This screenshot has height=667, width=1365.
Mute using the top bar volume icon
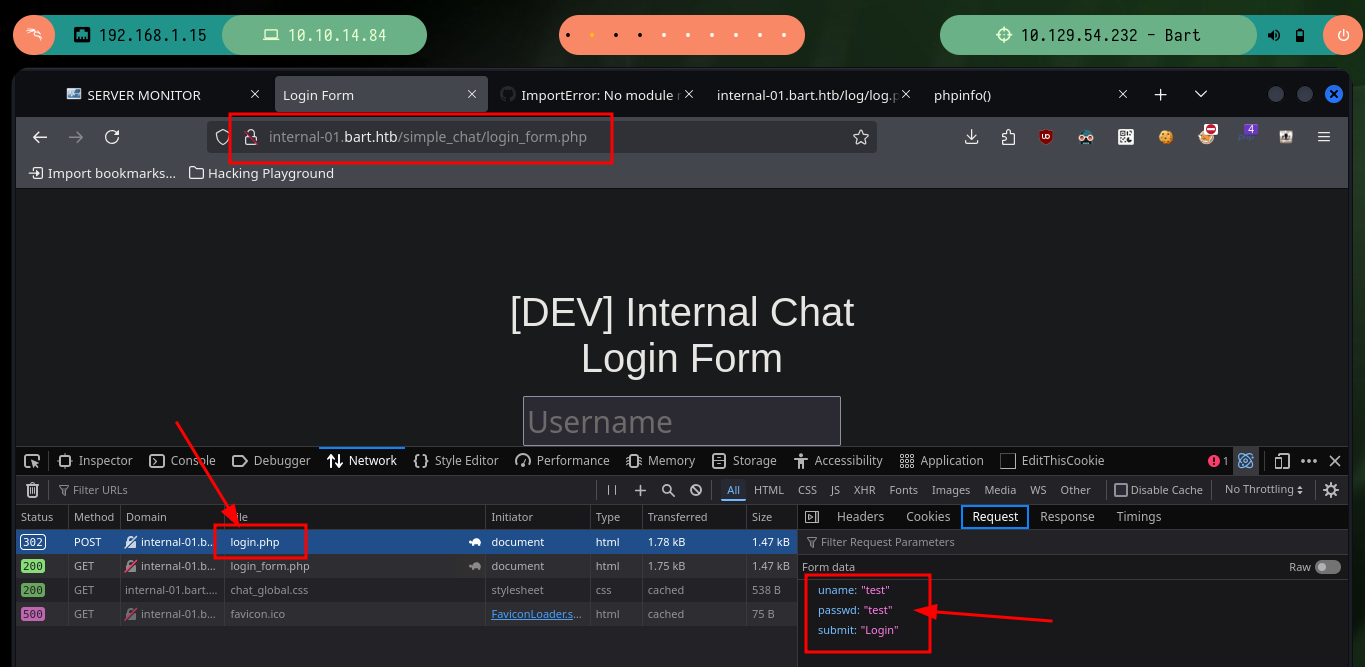[1274, 35]
